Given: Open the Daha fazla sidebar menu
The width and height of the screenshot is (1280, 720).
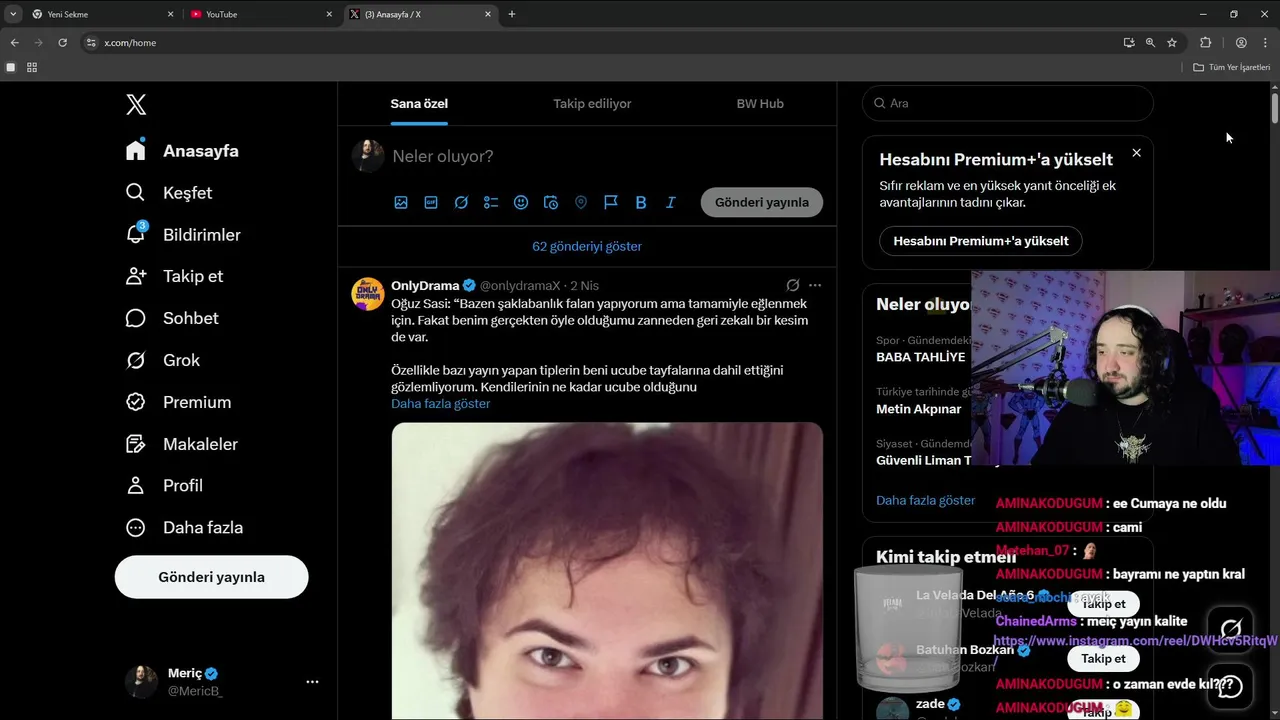Looking at the screenshot, I should (x=184, y=527).
